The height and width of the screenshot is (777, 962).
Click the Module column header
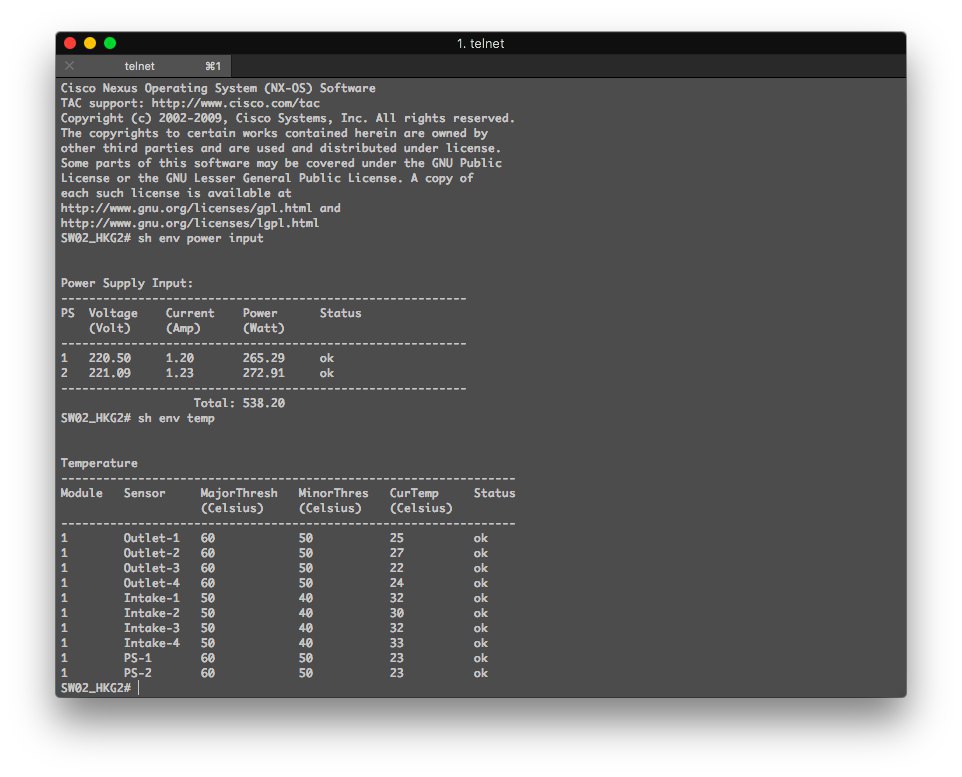click(82, 493)
